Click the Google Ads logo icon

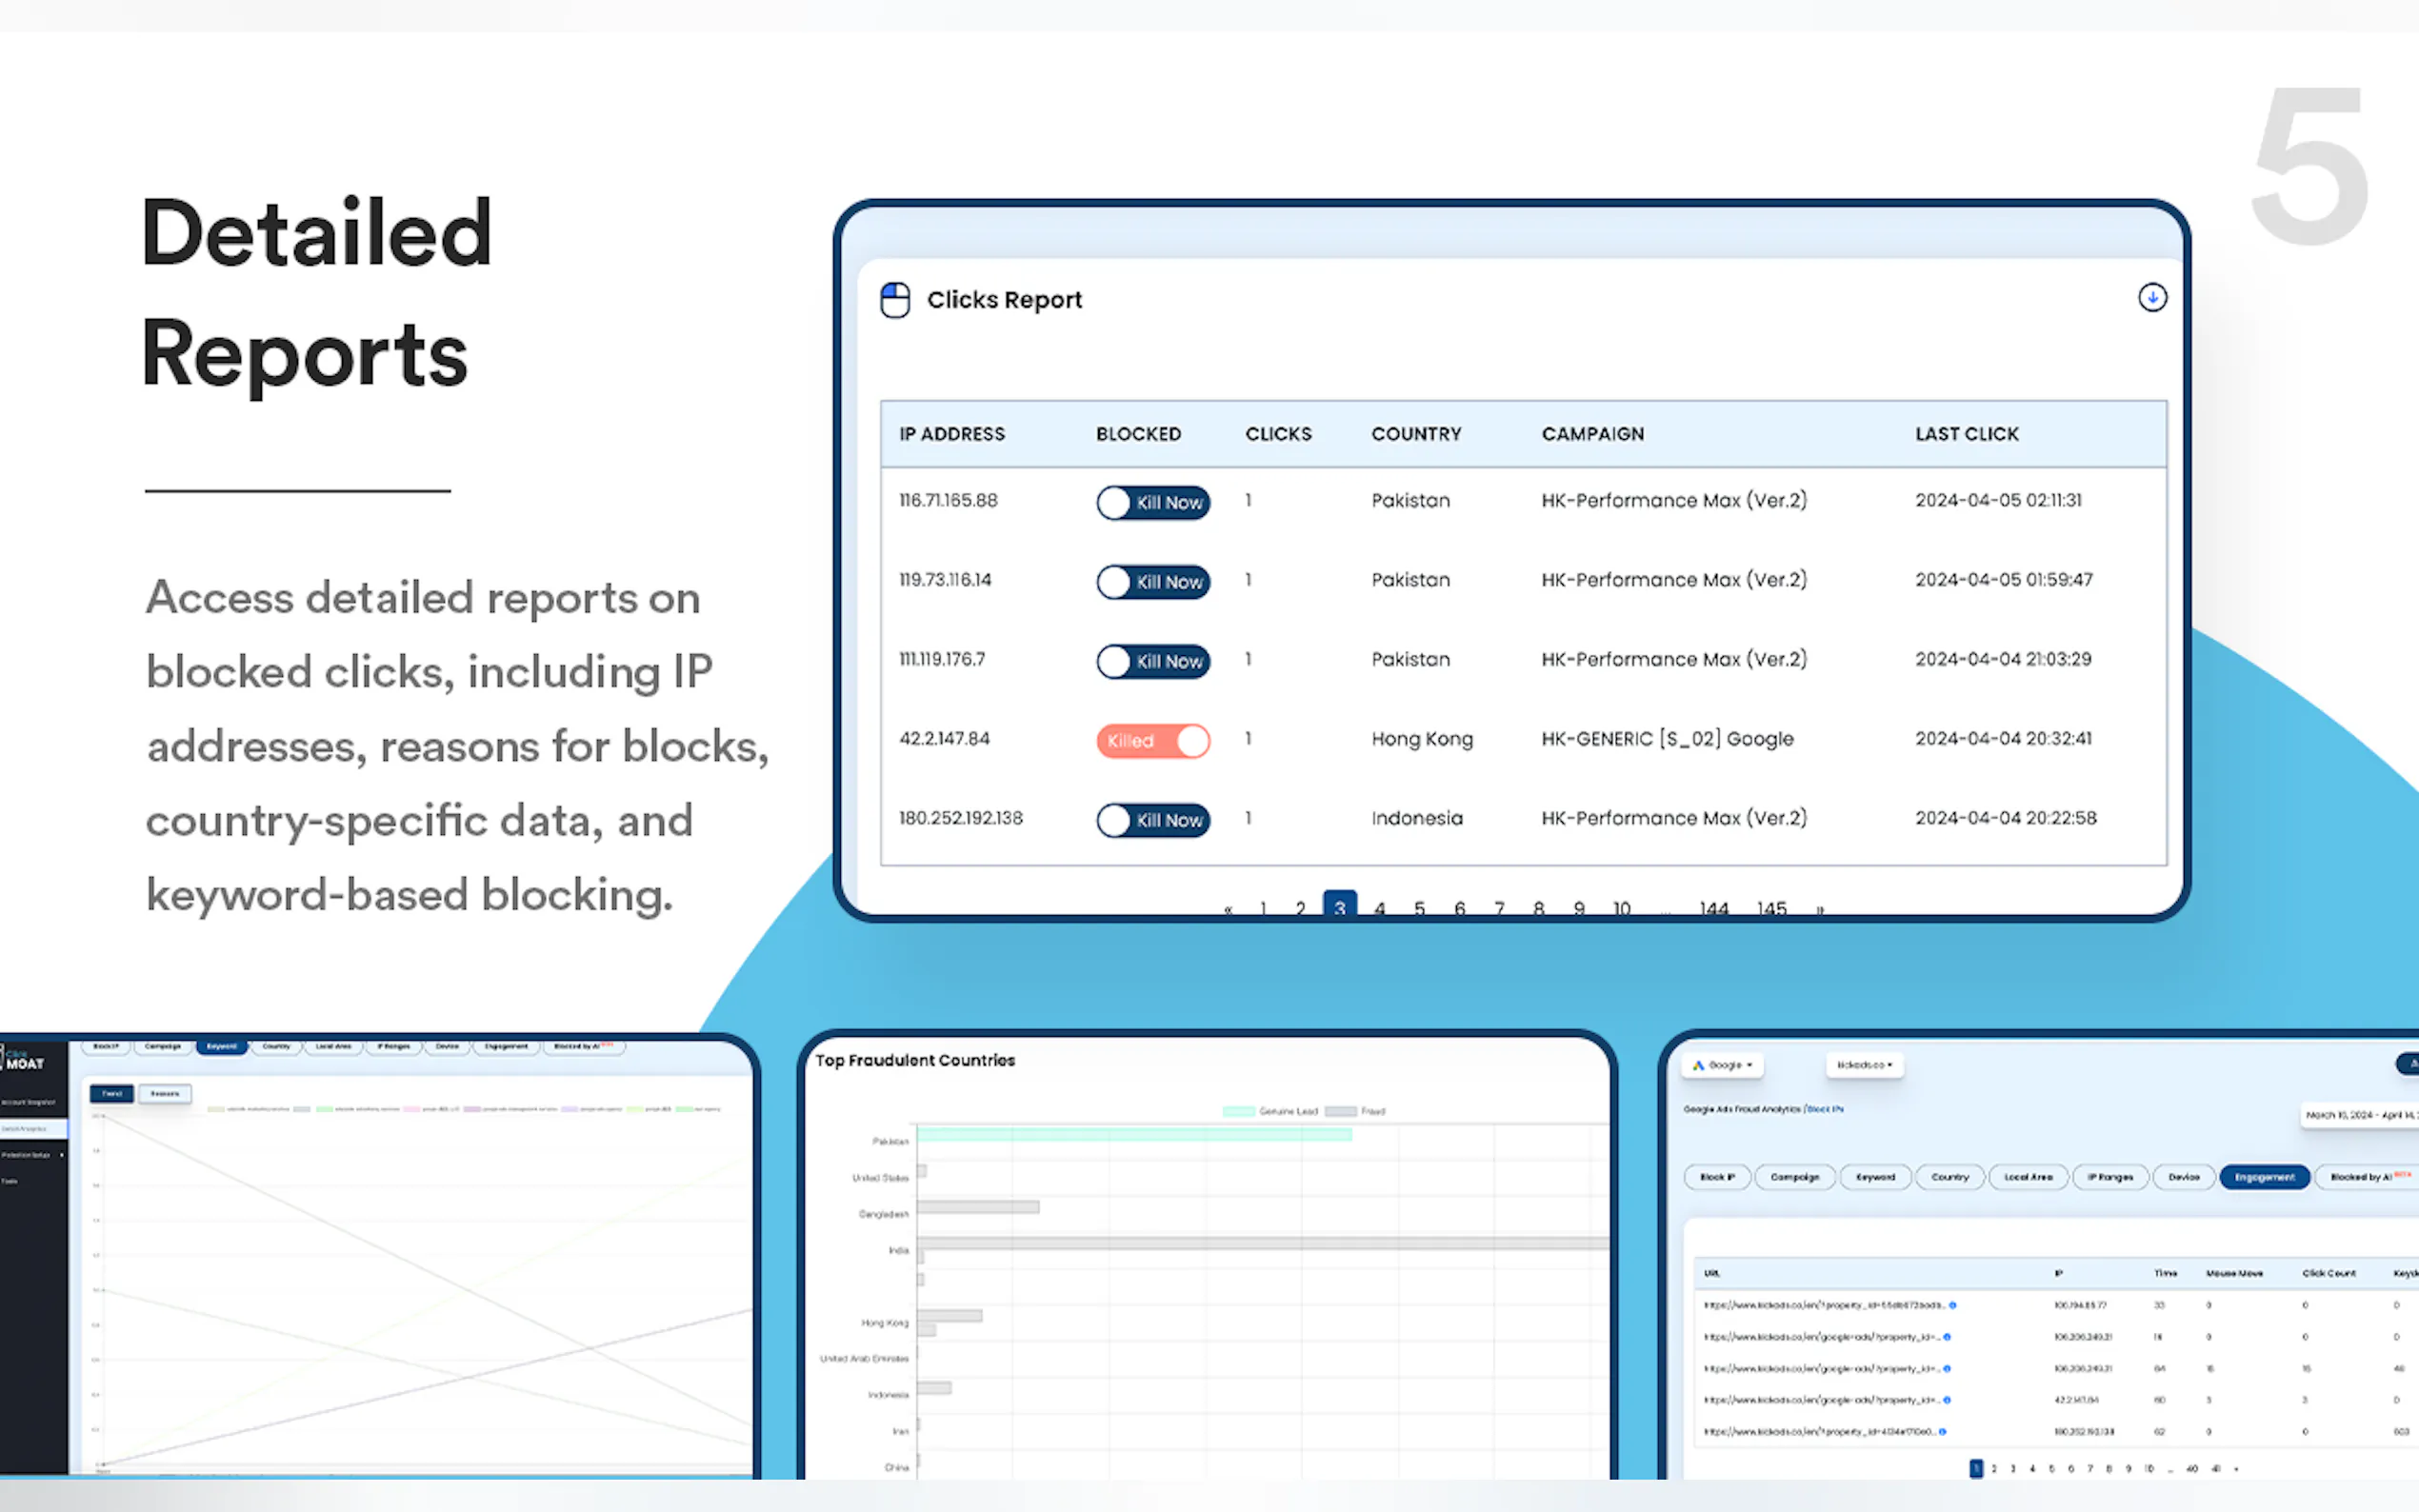point(1698,1065)
